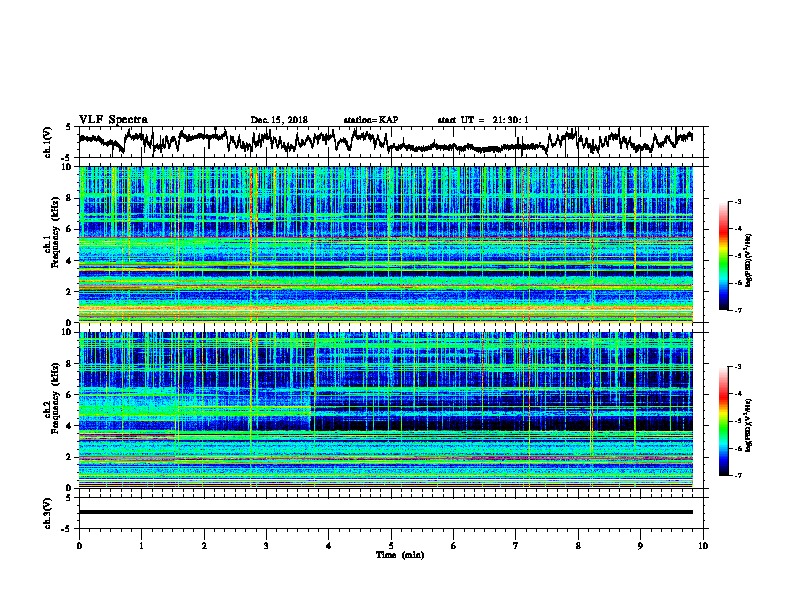792x612 pixels.
Task: Click the 'Time (min)' axis label
Action: pyautogui.click(x=400, y=555)
